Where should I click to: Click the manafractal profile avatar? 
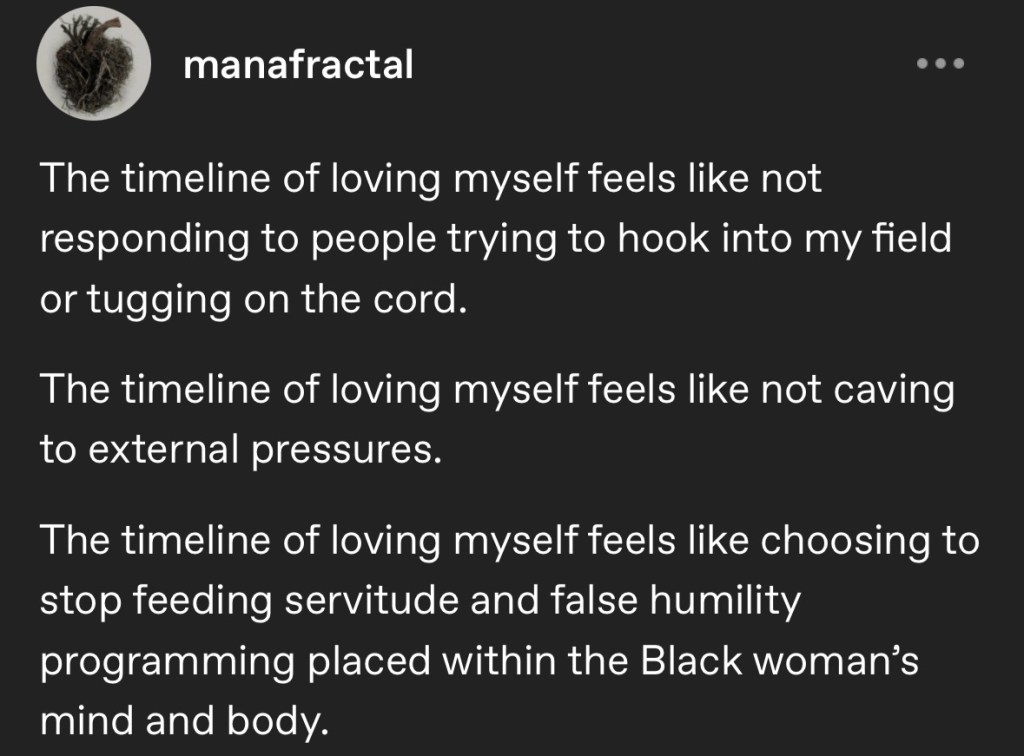[93, 65]
